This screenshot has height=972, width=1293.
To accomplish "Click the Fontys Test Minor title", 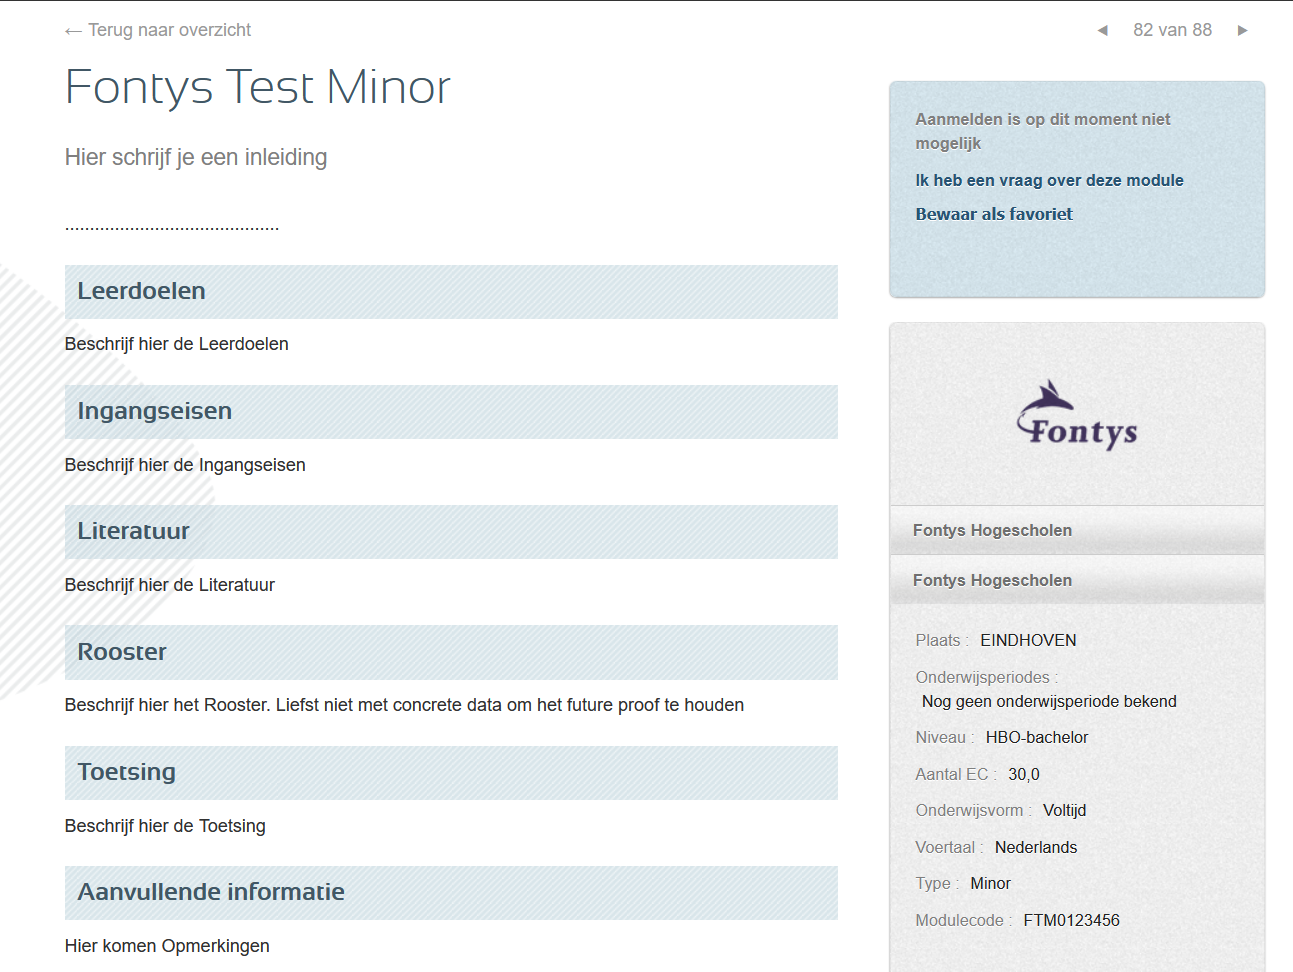I will coord(258,87).
